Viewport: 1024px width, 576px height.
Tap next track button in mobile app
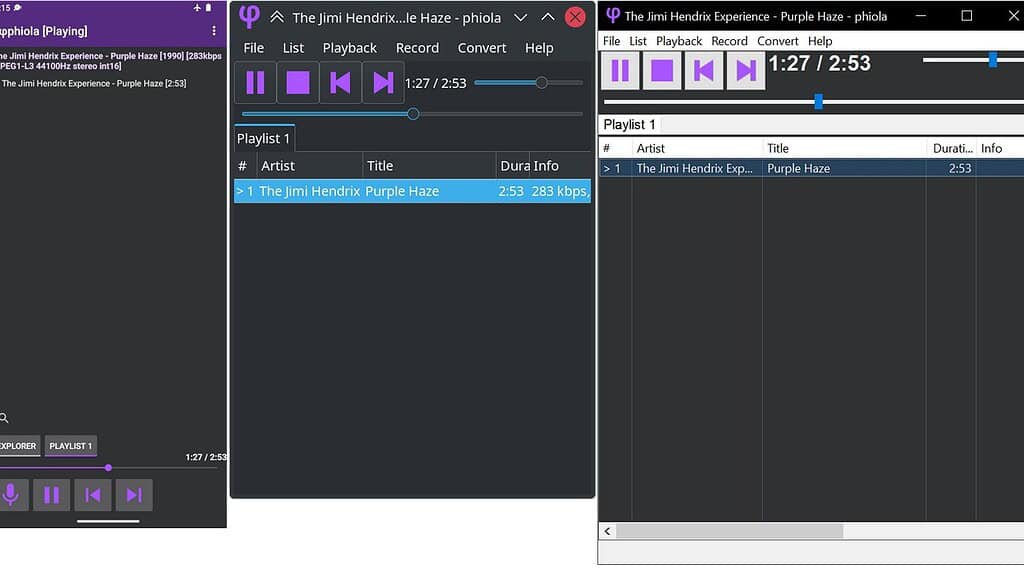click(x=134, y=494)
